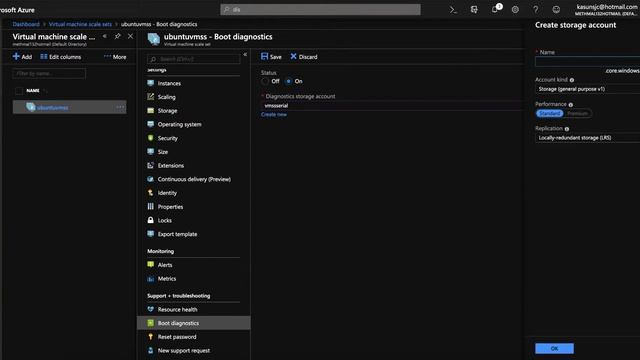The image size is (640, 360).
Task: Click the vmssserial storage account field
Action: [392, 106]
